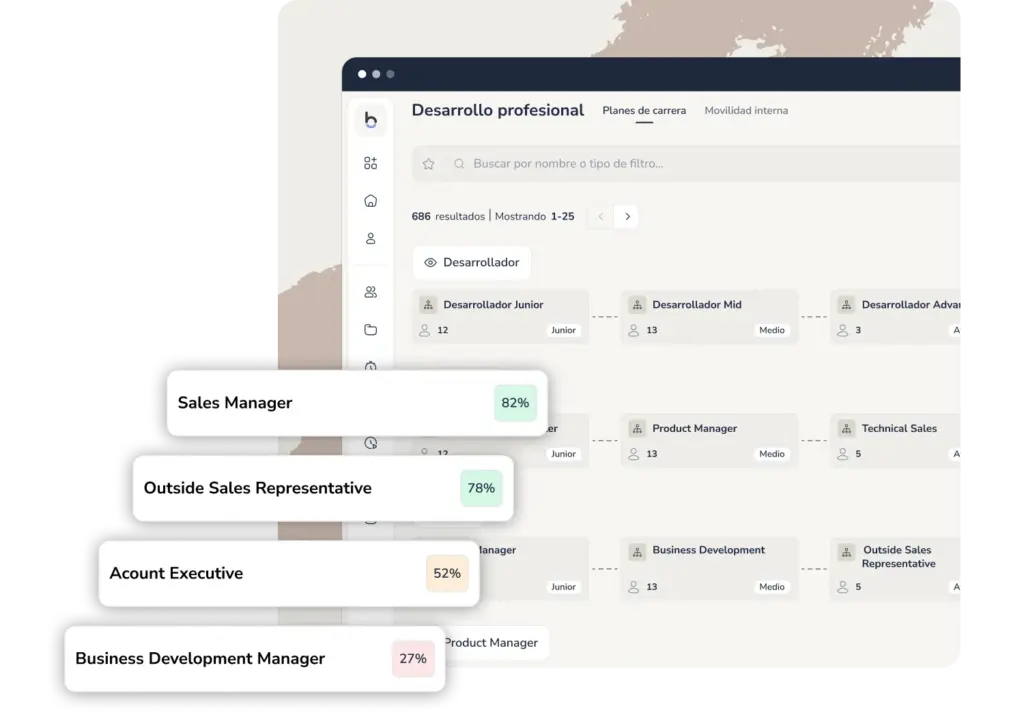
Task: Click the app logo in sidebar
Action: point(371,121)
